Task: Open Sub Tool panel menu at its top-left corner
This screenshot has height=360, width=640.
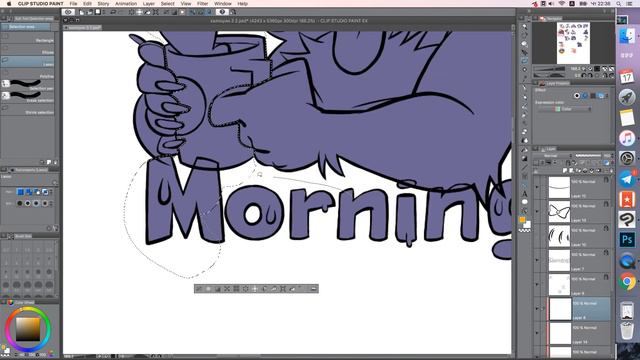Action: (3, 18)
